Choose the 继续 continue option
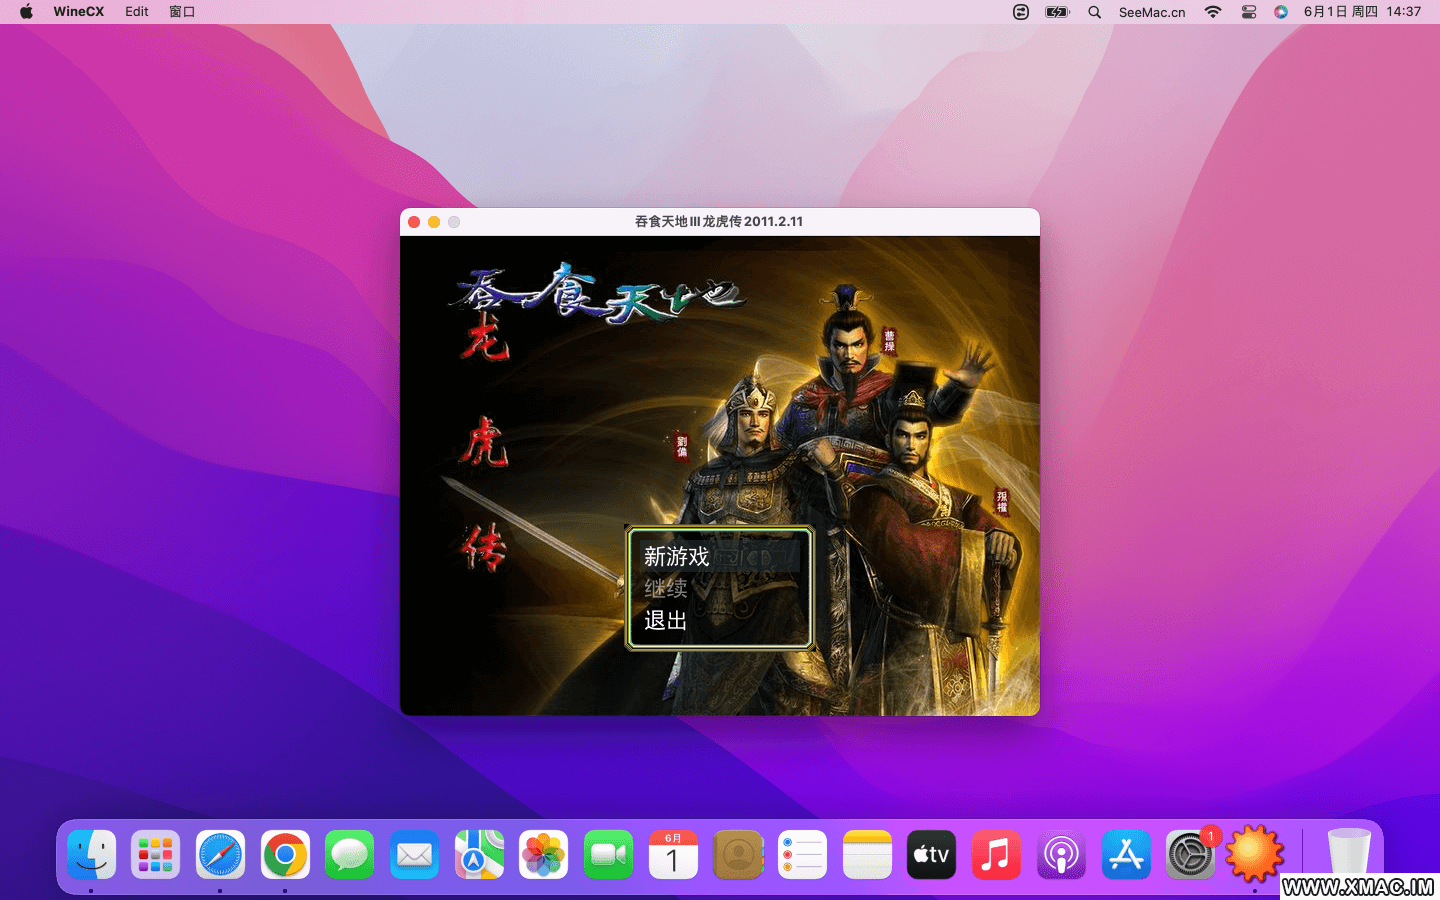This screenshot has height=900, width=1440. coord(666,589)
